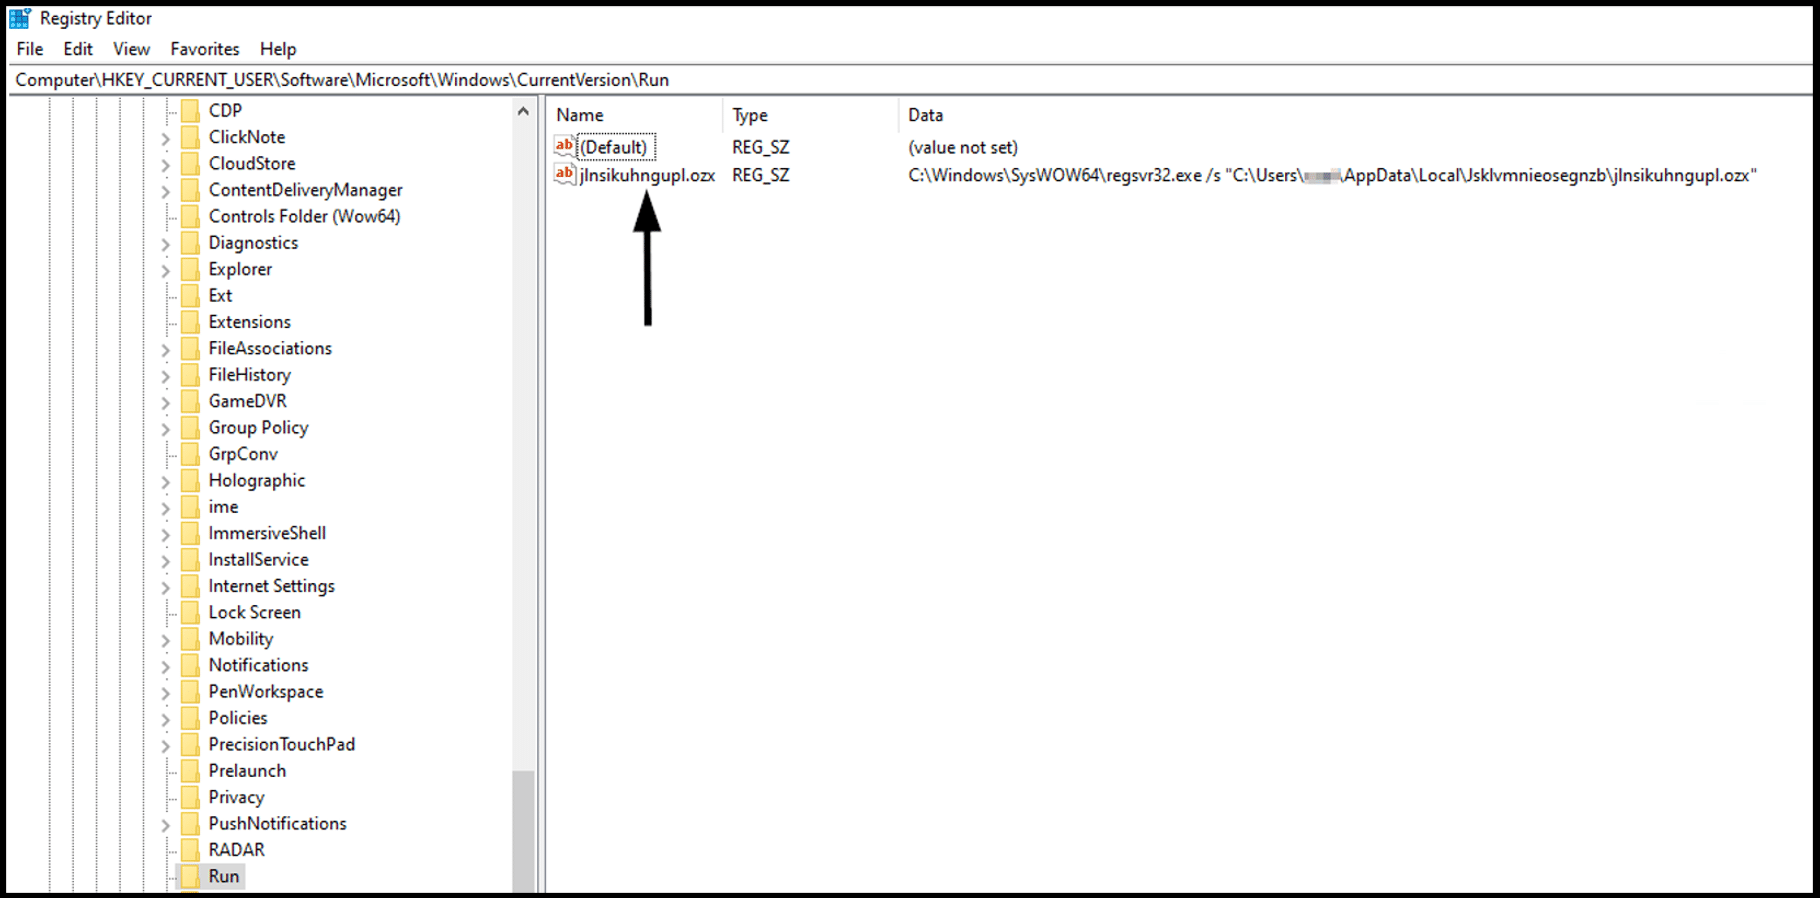
Task: Click the registry path address bar
Action: [910, 80]
